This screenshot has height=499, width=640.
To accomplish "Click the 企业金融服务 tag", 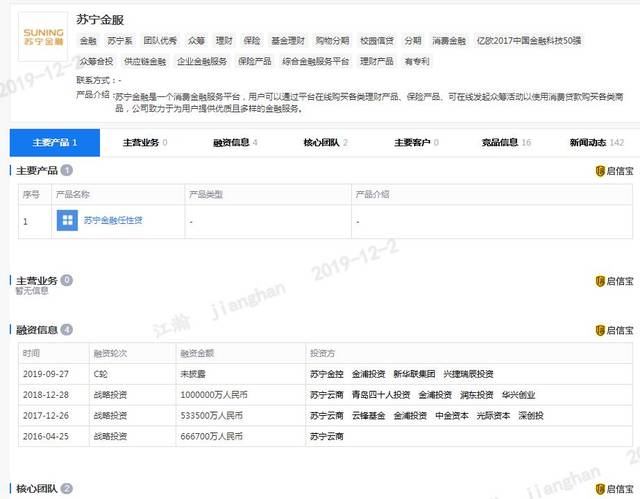I will coord(202,62).
